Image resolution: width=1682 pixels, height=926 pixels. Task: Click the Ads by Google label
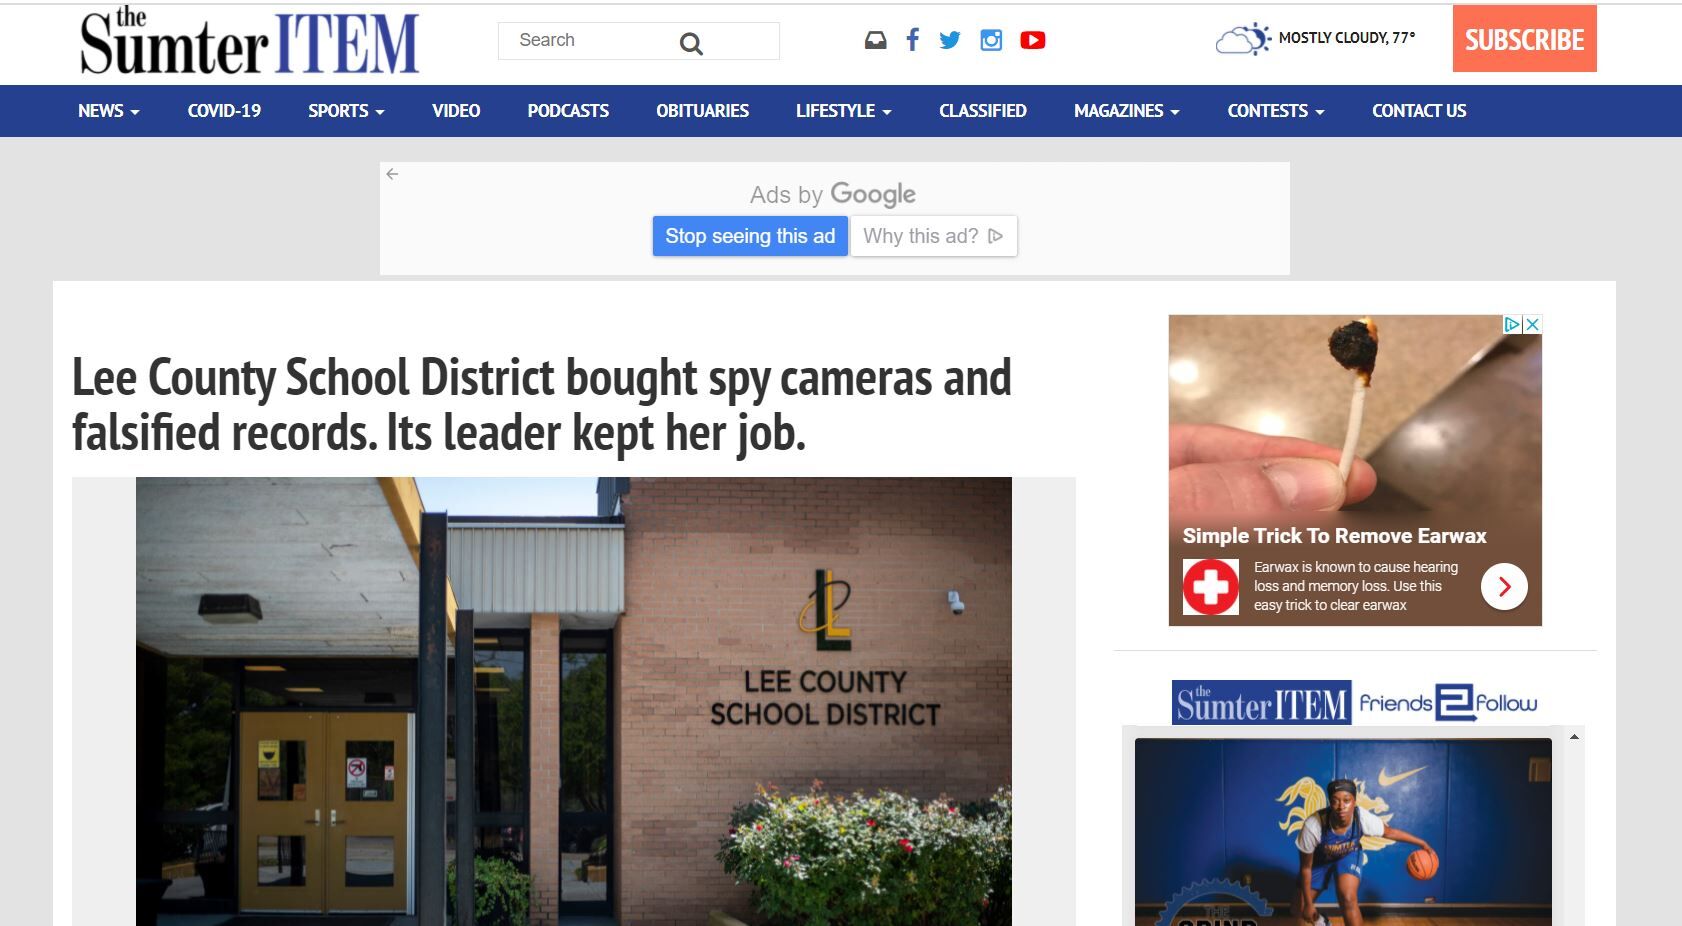click(833, 194)
